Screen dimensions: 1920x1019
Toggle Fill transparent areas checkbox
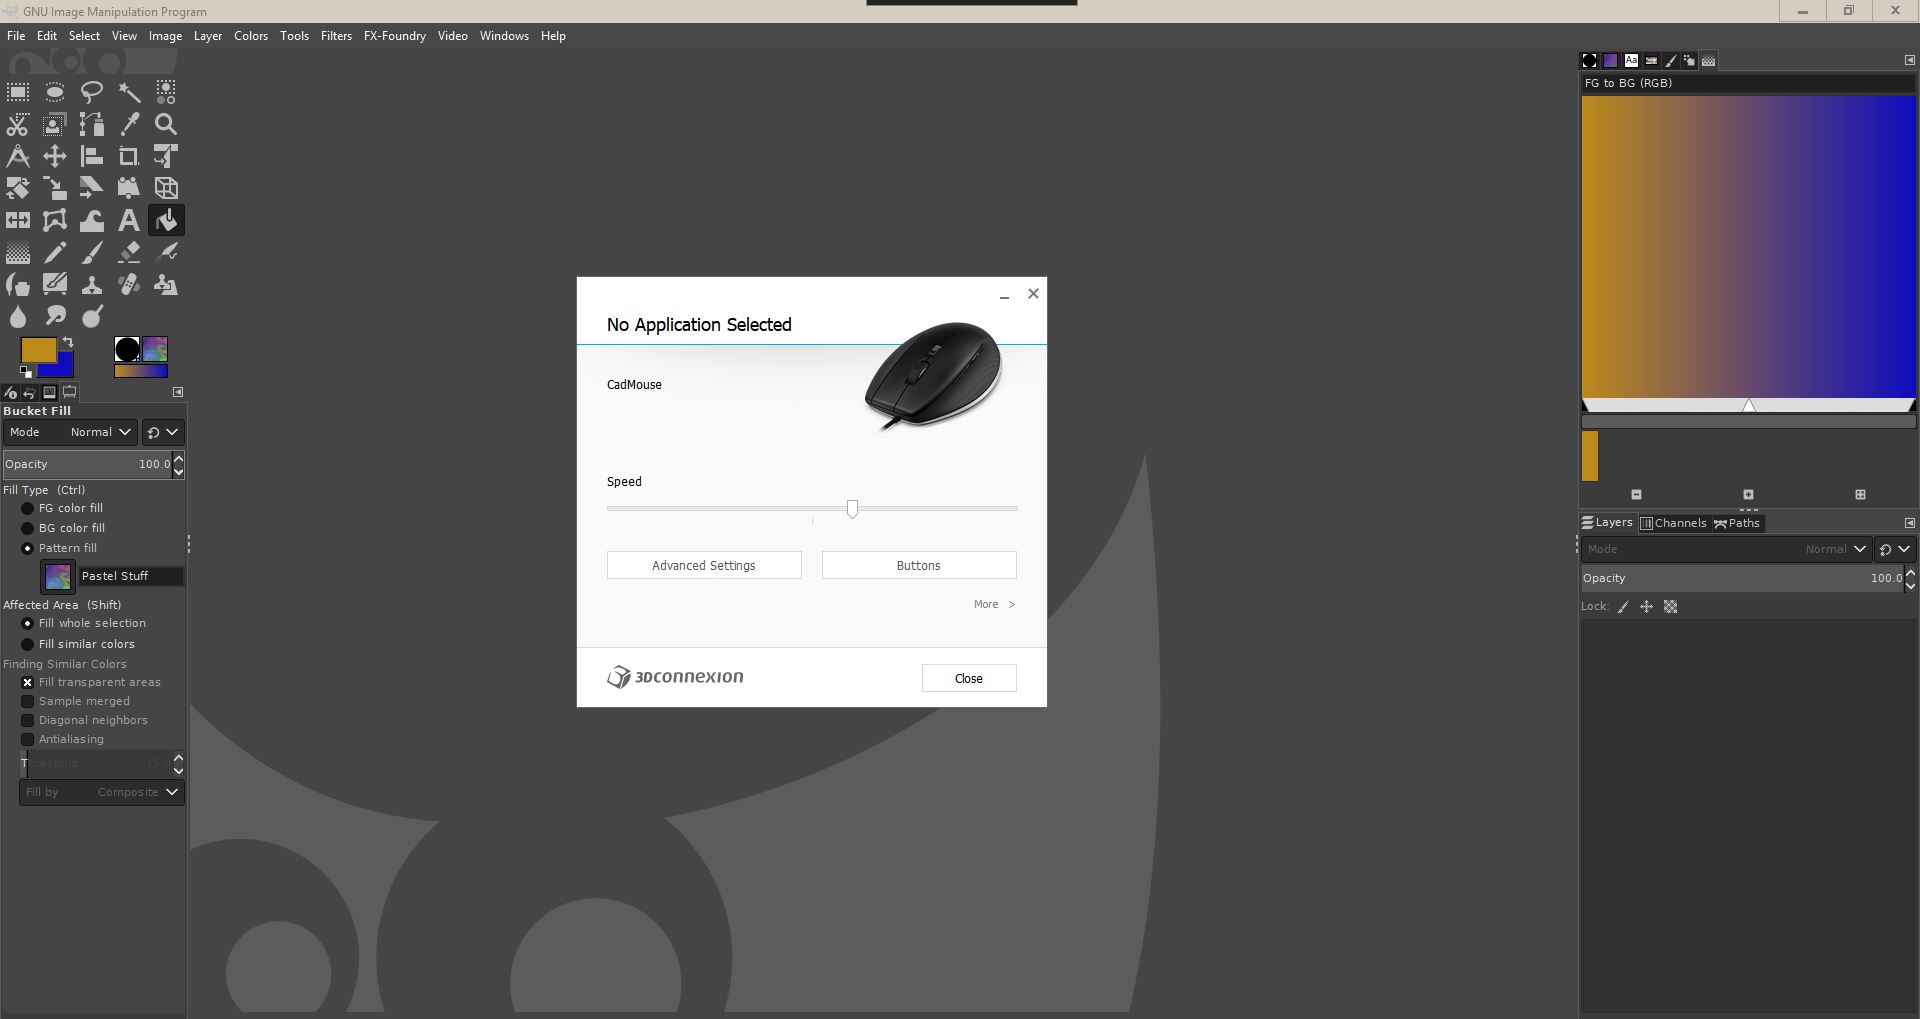(x=28, y=682)
